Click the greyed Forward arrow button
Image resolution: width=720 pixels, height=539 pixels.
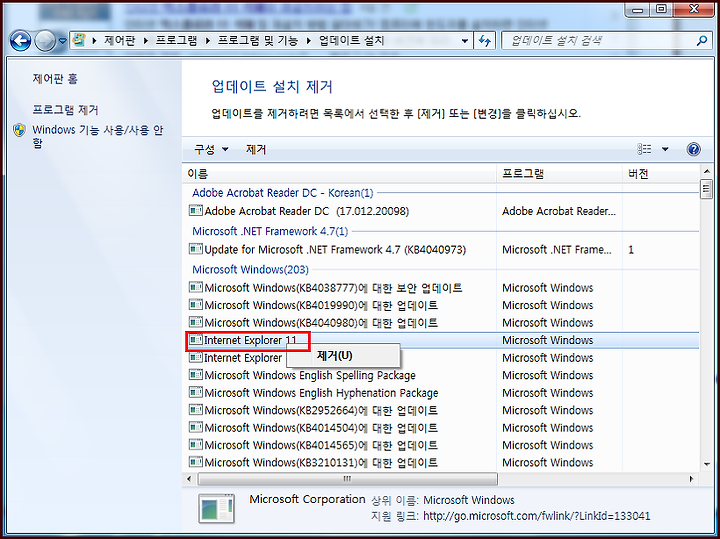(45, 41)
